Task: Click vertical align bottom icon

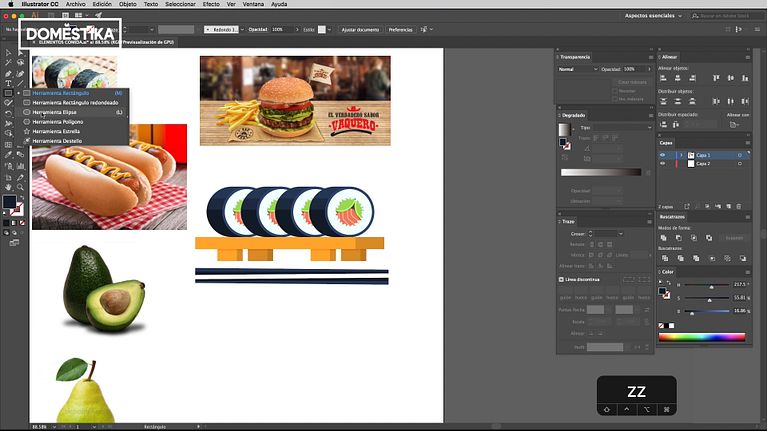Action: pyautogui.click(x=744, y=78)
